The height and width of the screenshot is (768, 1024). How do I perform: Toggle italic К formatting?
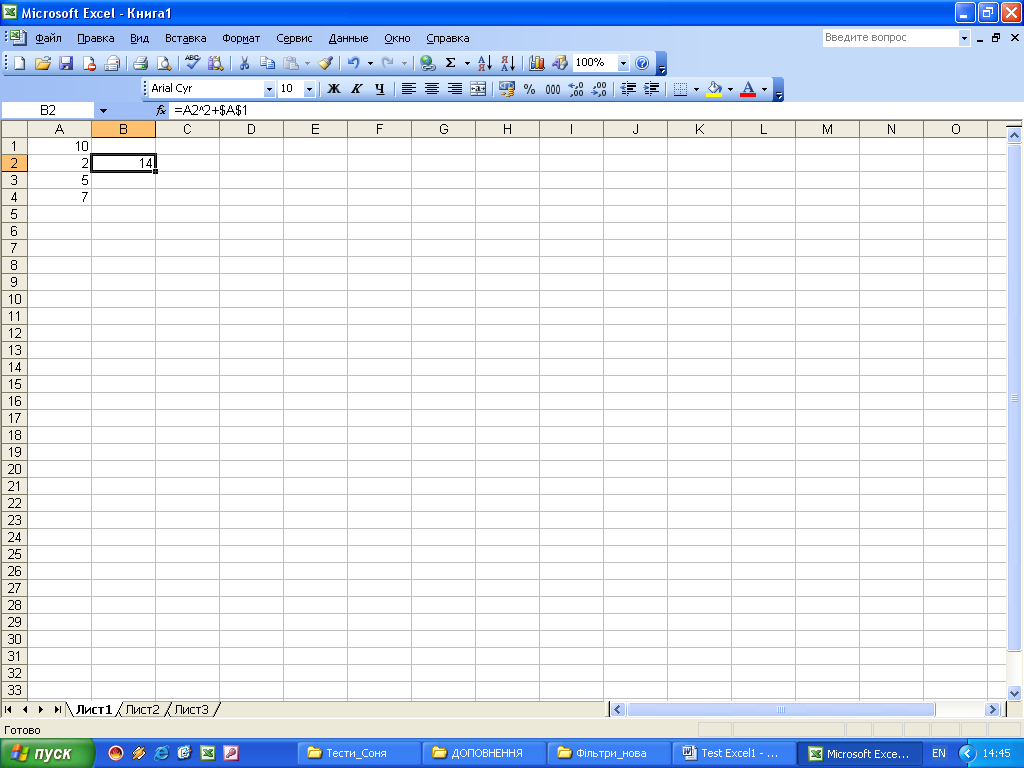tap(357, 89)
